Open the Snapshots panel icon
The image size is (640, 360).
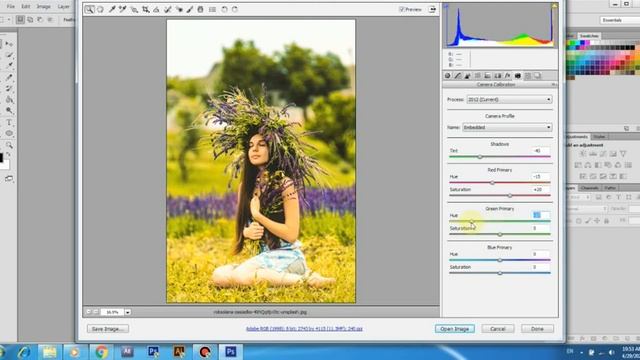[537, 76]
